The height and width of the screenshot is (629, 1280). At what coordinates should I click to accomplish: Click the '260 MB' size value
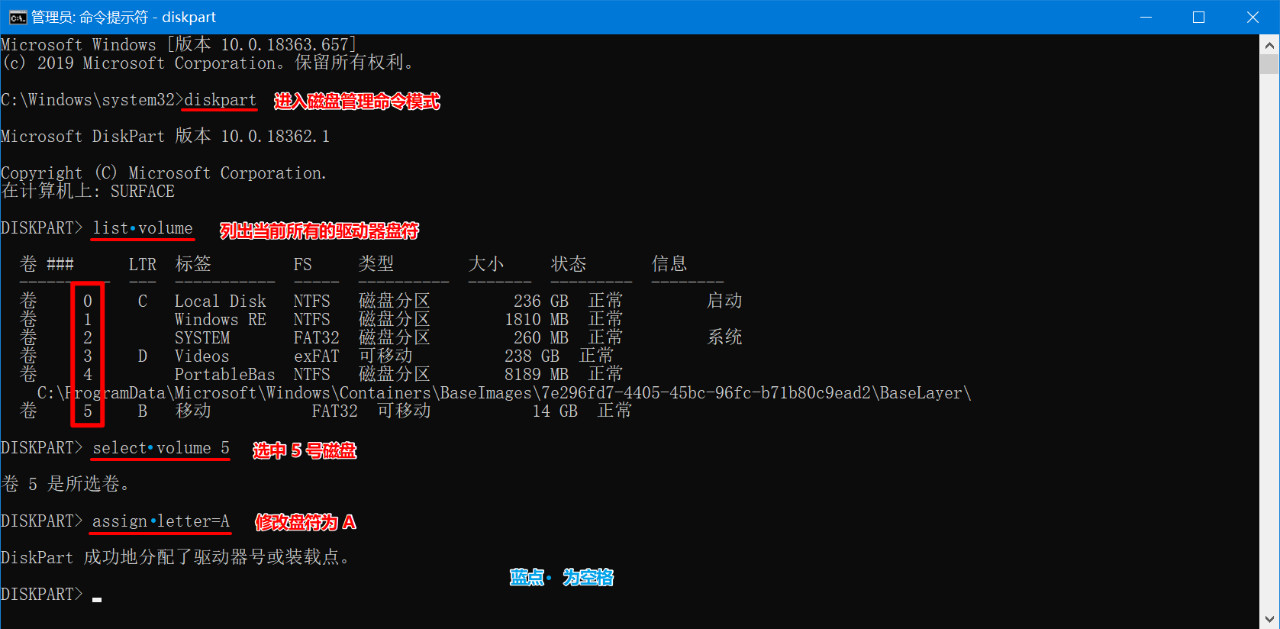pyautogui.click(x=541, y=338)
